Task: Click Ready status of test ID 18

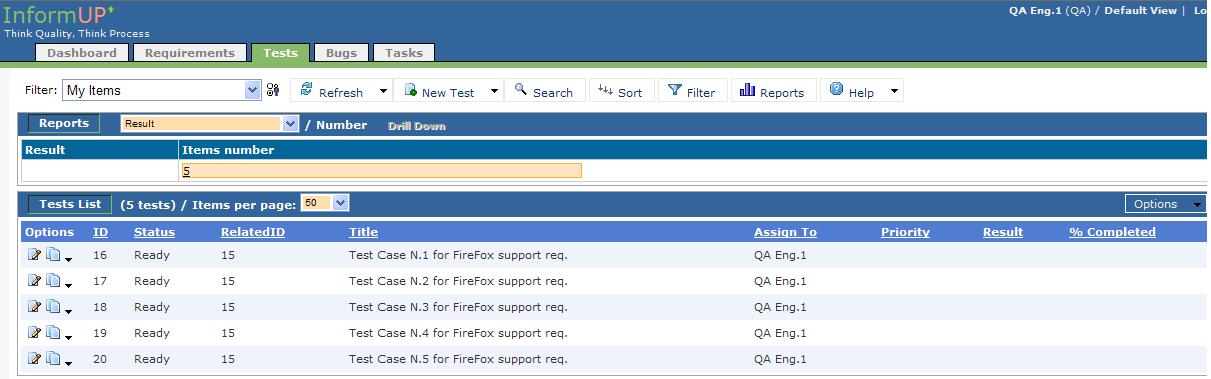Action: coord(152,307)
